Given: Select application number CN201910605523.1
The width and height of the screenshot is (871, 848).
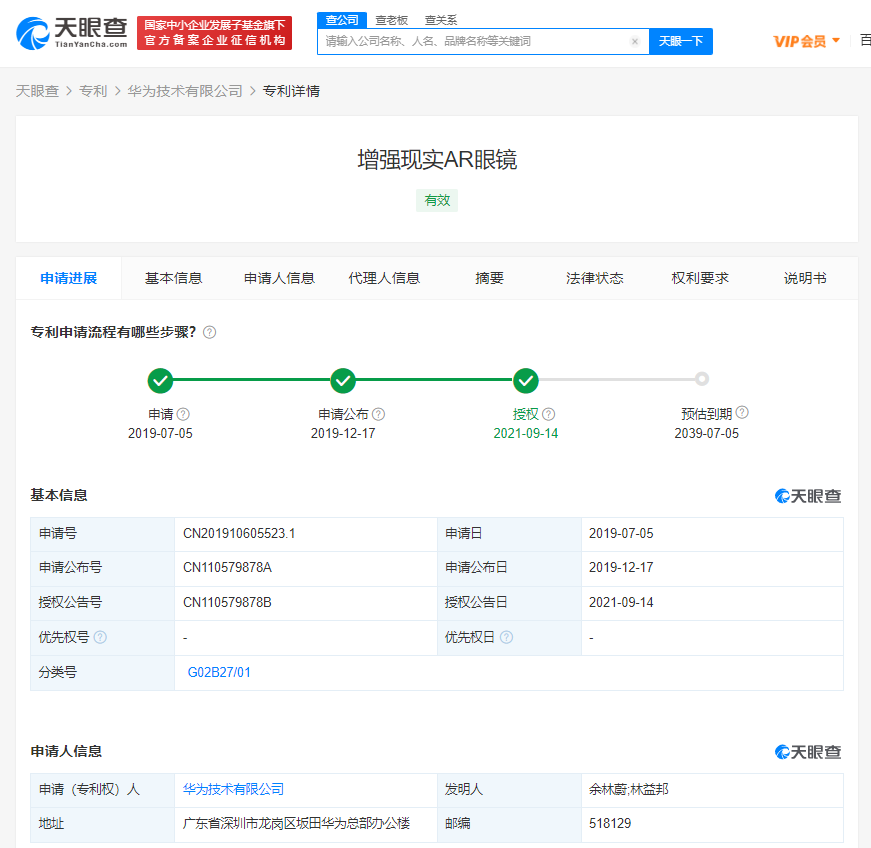Looking at the screenshot, I should (239, 534).
